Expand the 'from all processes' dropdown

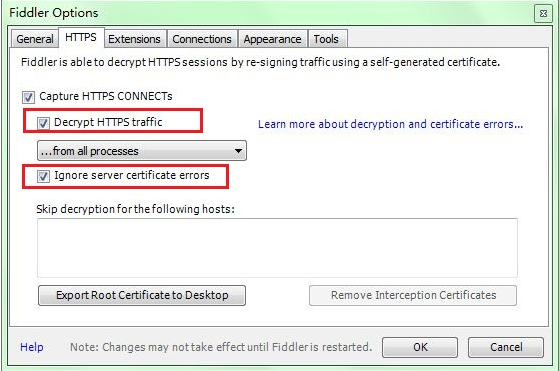[142, 151]
